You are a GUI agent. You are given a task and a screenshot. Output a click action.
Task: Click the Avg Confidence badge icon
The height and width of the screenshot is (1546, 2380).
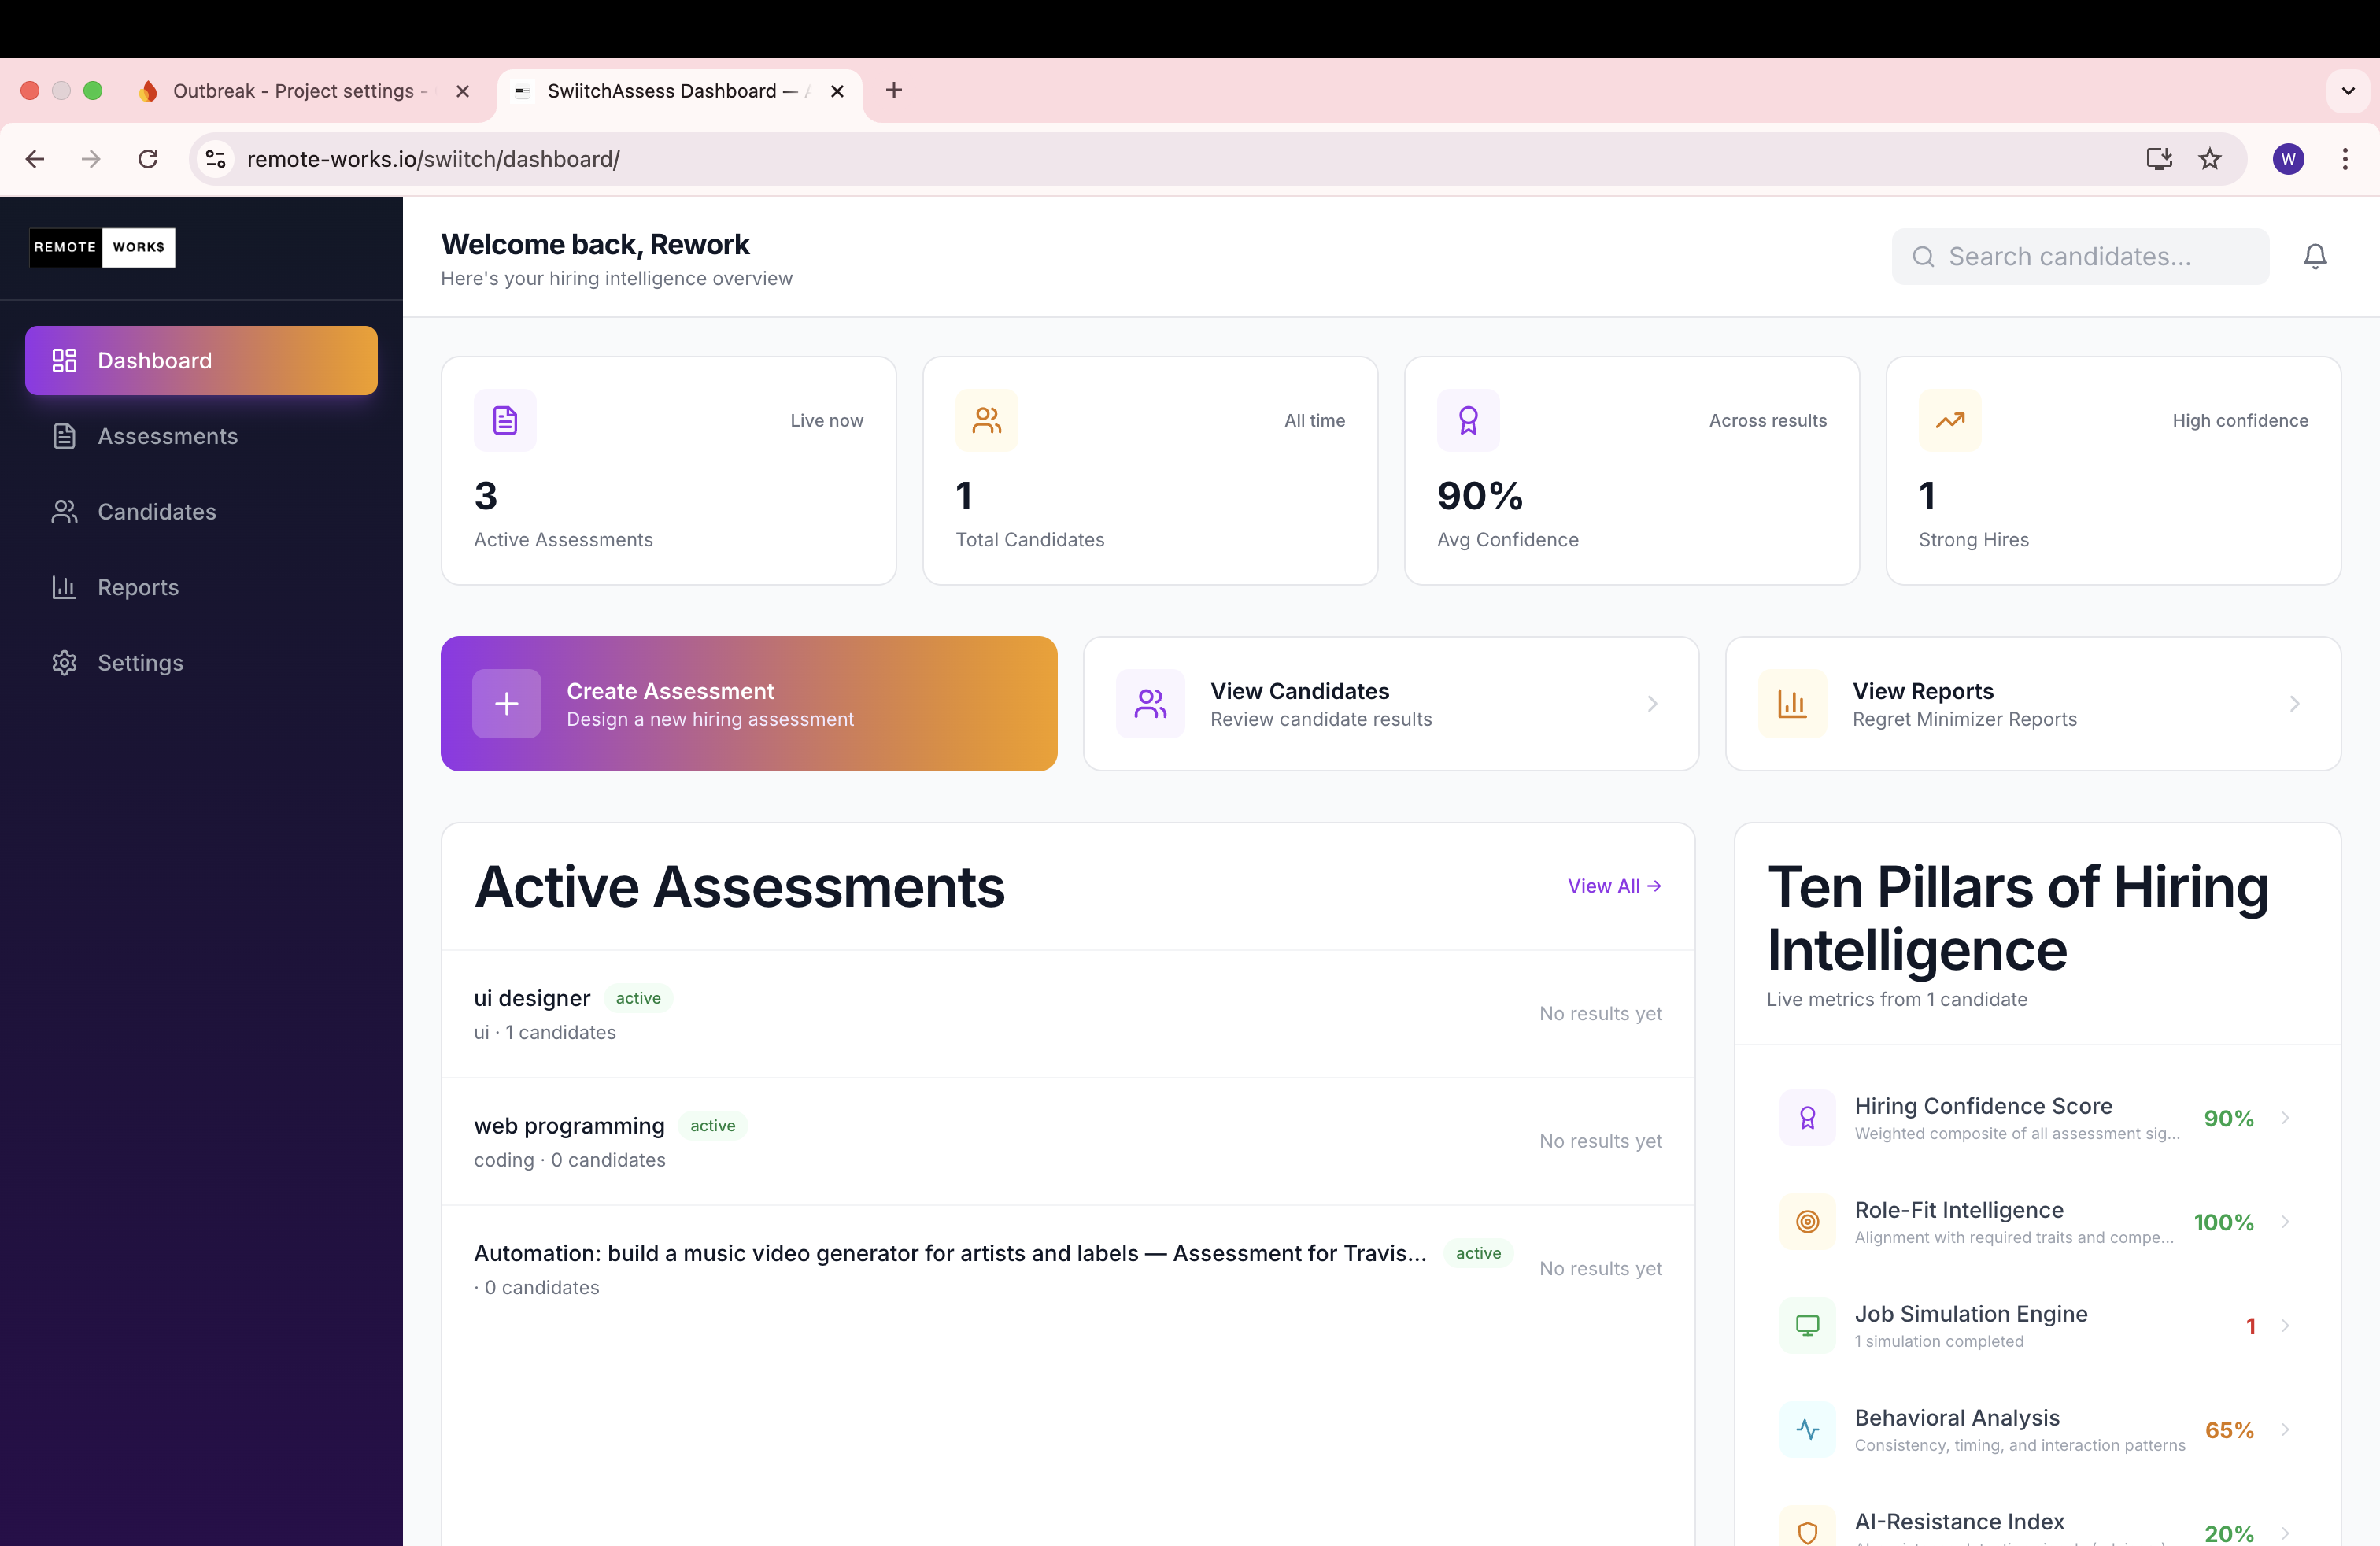1467,420
